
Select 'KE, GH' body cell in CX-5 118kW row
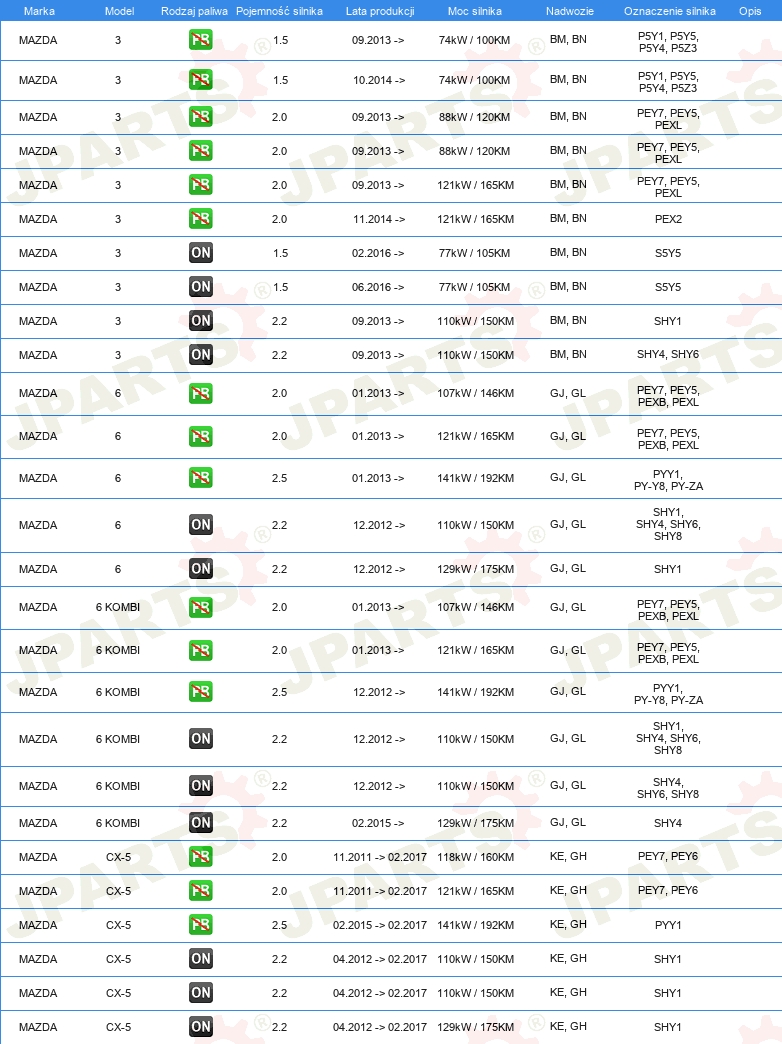coord(568,856)
